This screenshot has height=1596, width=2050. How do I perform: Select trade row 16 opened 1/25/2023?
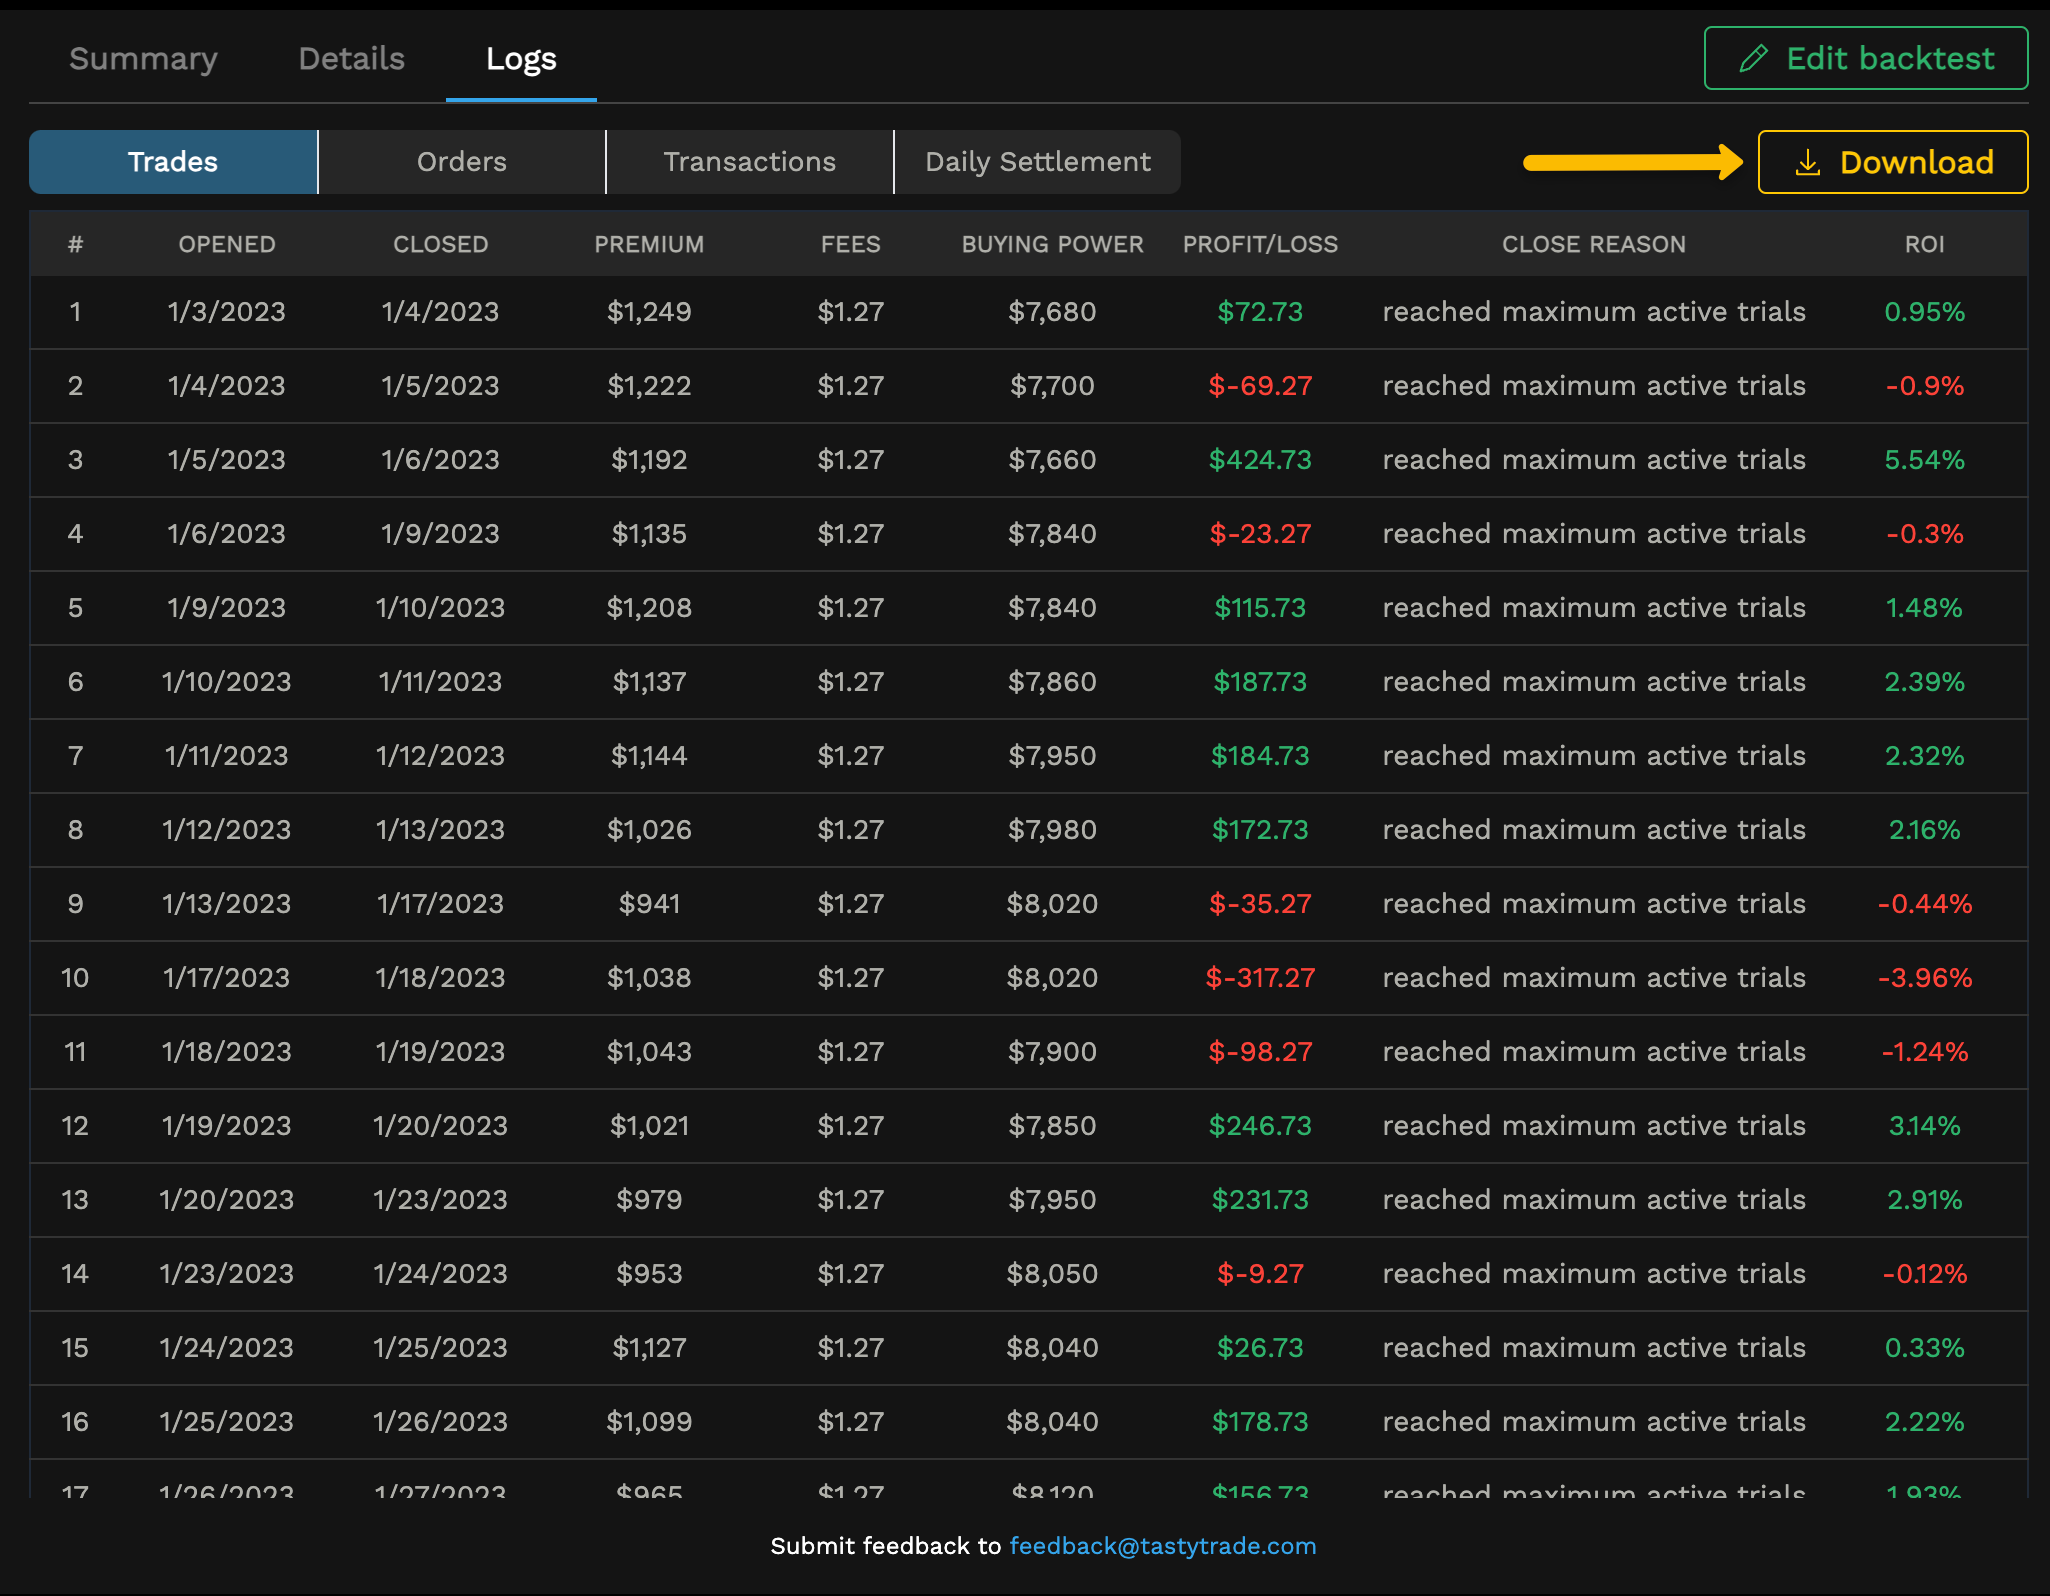coord(1028,1422)
